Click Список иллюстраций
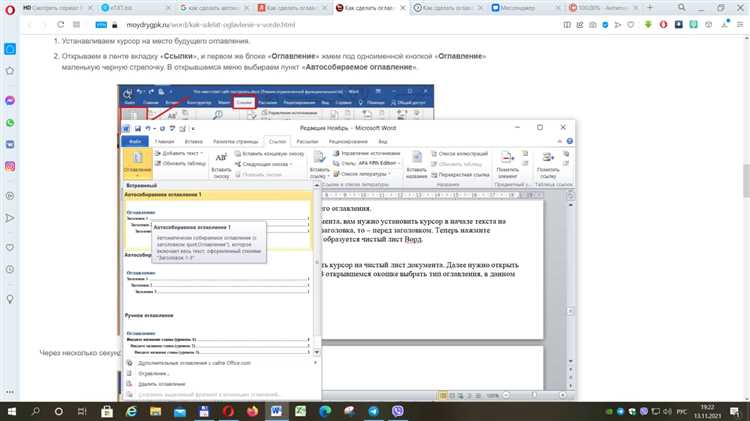Screen dimensions: 750x421 [459, 154]
